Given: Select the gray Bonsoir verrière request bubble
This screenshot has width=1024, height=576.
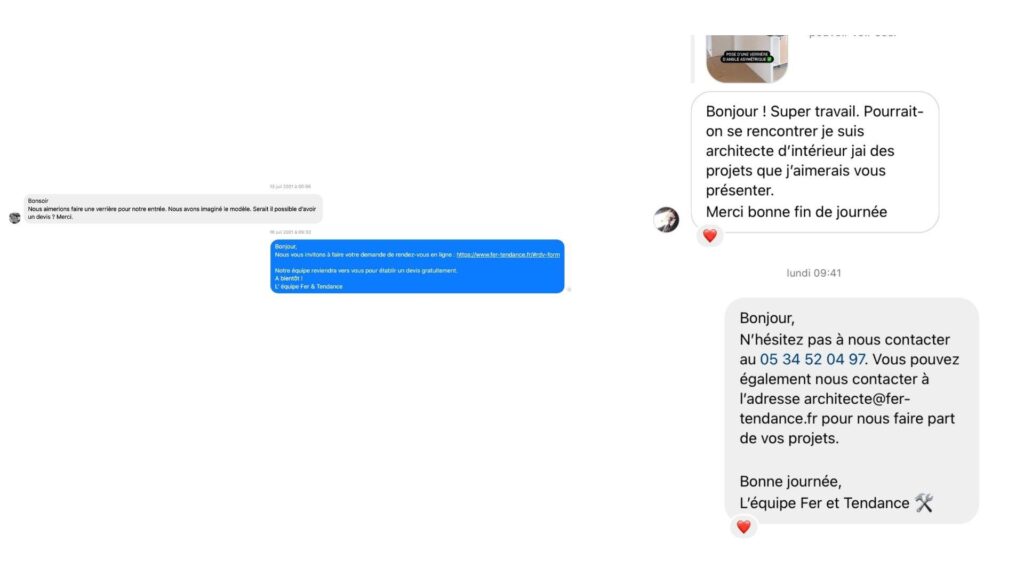Looking at the screenshot, I should click(173, 209).
